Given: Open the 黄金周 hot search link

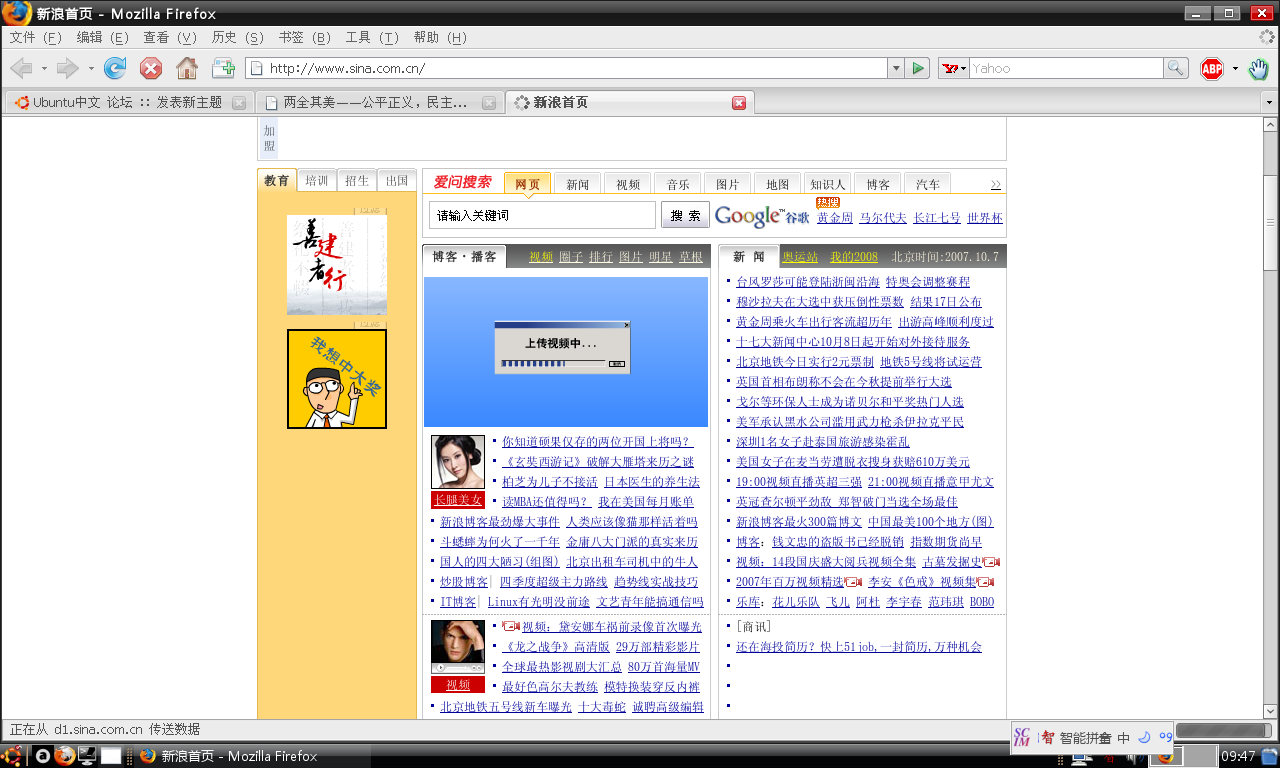Looking at the screenshot, I should [835, 218].
